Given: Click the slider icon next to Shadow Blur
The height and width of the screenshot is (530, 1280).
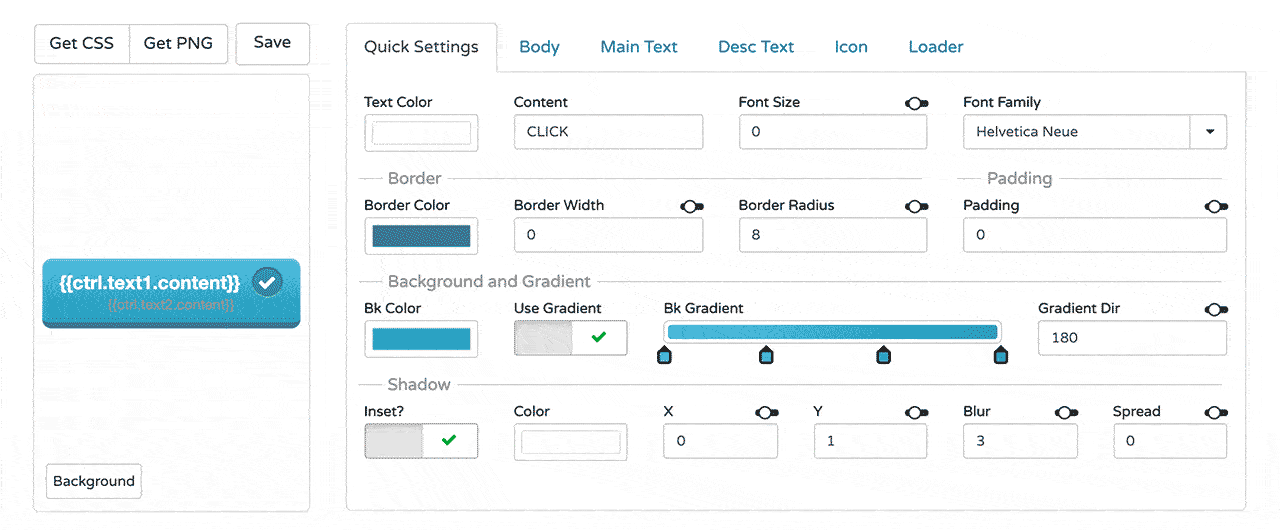Looking at the screenshot, I should [1066, 412].
